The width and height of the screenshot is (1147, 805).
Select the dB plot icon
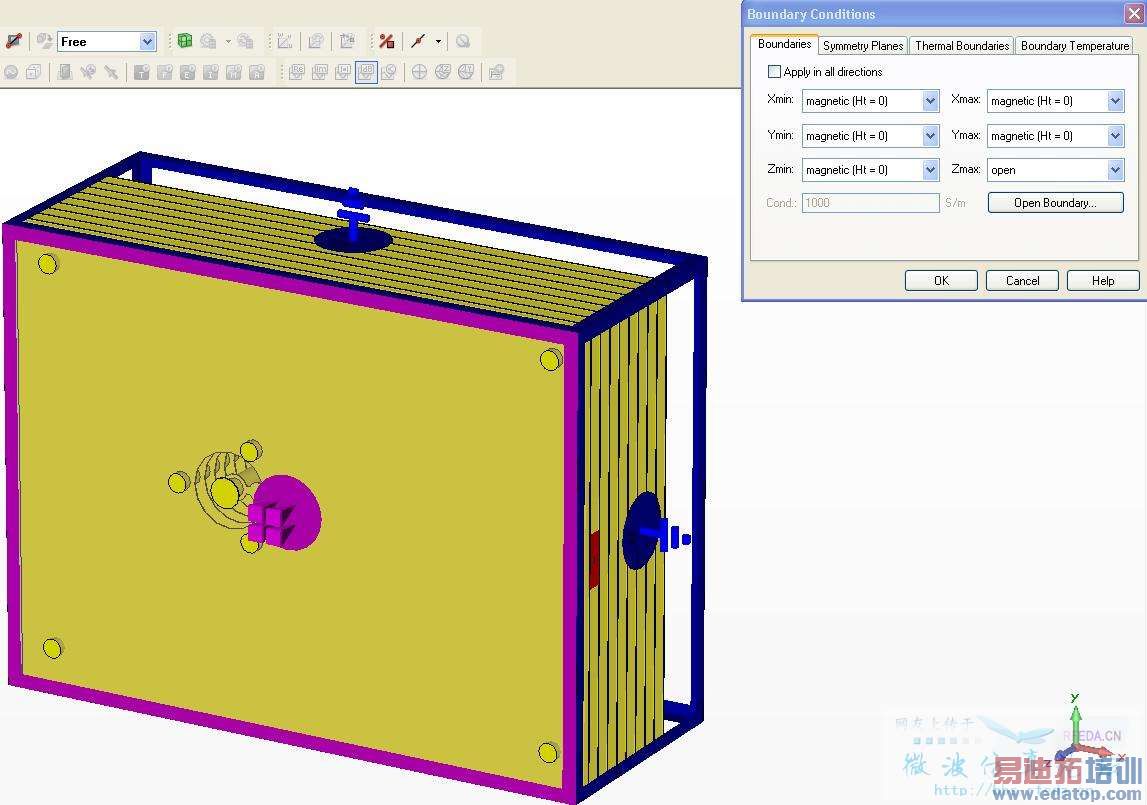pos(366,72)
